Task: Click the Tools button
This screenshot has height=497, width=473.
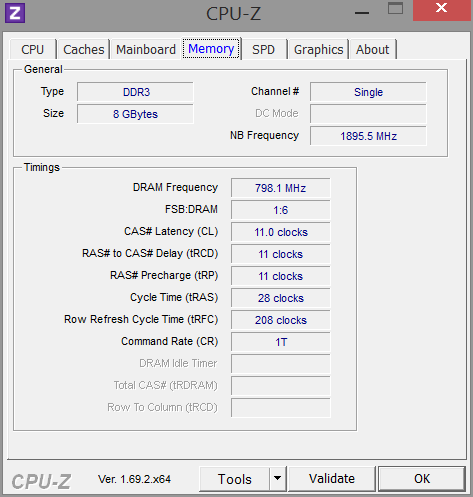Action: [234, 479]
